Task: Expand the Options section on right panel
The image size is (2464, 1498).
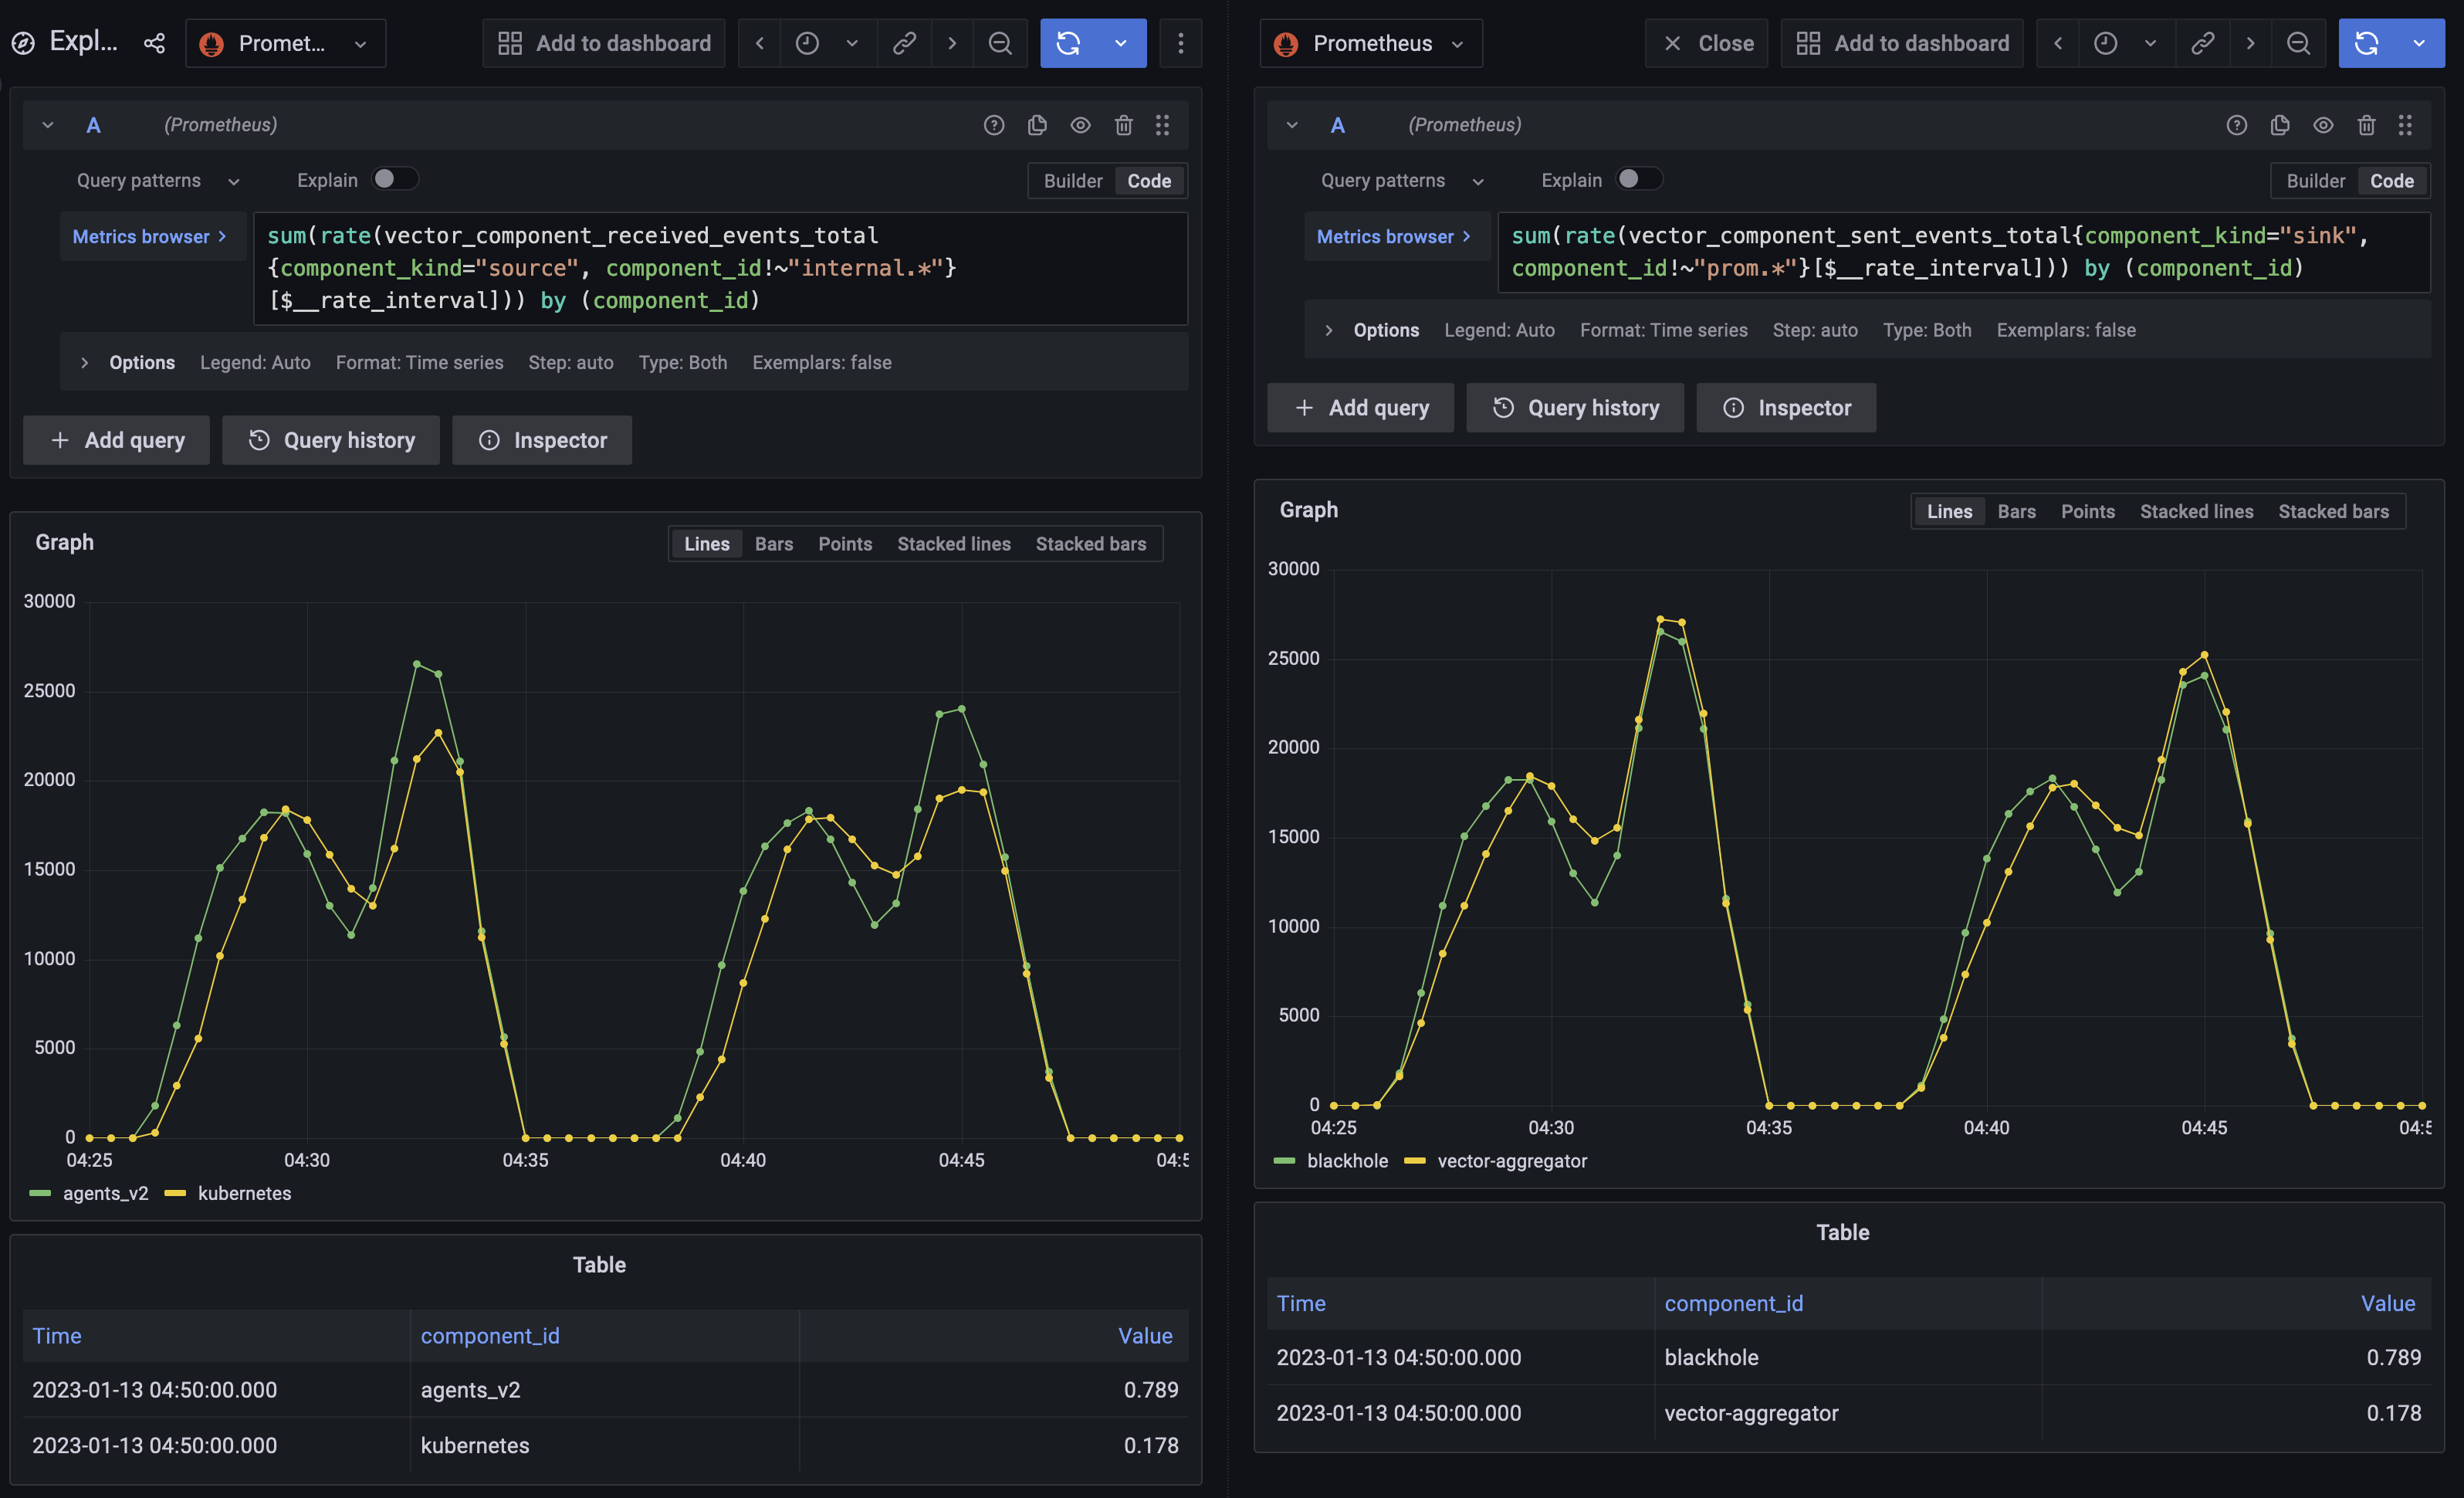Action: [1329, 330]
